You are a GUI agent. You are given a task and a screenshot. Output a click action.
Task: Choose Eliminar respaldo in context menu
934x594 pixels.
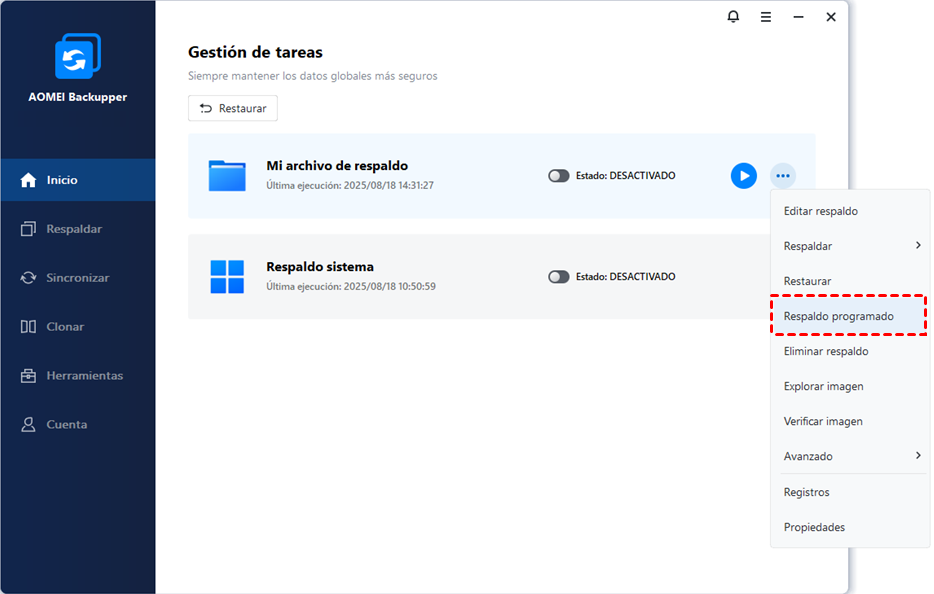[x=826, y=351]
